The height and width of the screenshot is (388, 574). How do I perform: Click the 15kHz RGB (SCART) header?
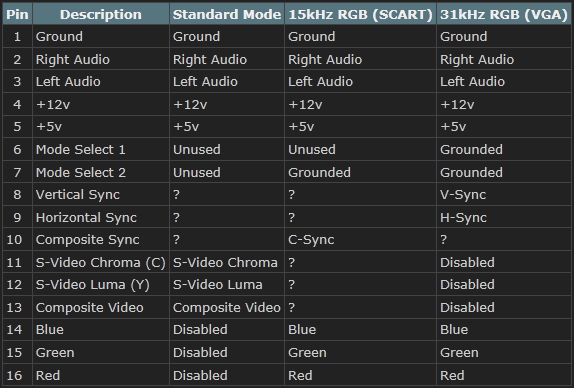coord(361,14)
